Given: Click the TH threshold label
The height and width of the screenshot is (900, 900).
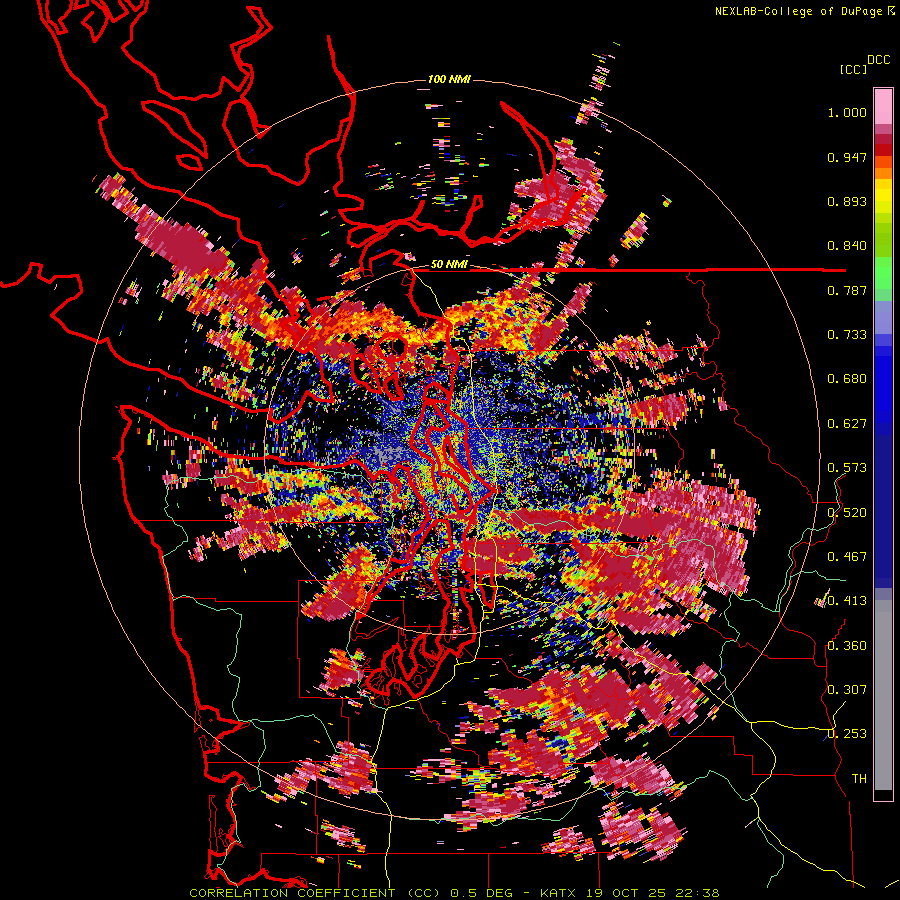Looking at the screenshot, I should point(859,779).
